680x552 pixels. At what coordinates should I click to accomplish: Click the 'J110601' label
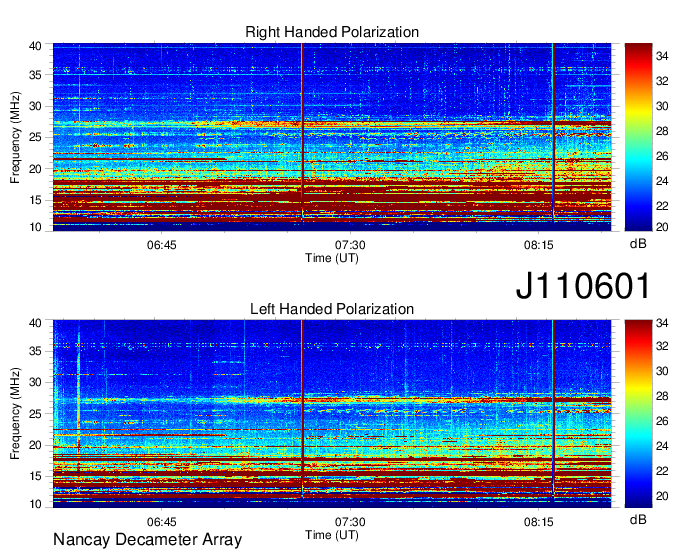click(x=583, y=286)
